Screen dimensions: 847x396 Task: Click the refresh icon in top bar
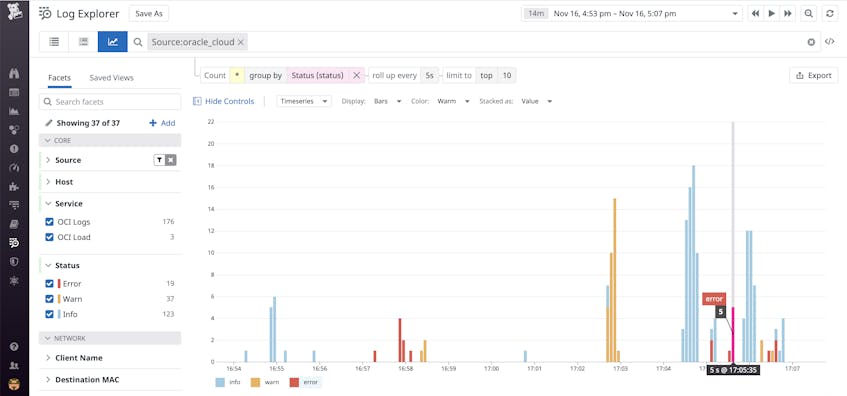tap(830, 14)
